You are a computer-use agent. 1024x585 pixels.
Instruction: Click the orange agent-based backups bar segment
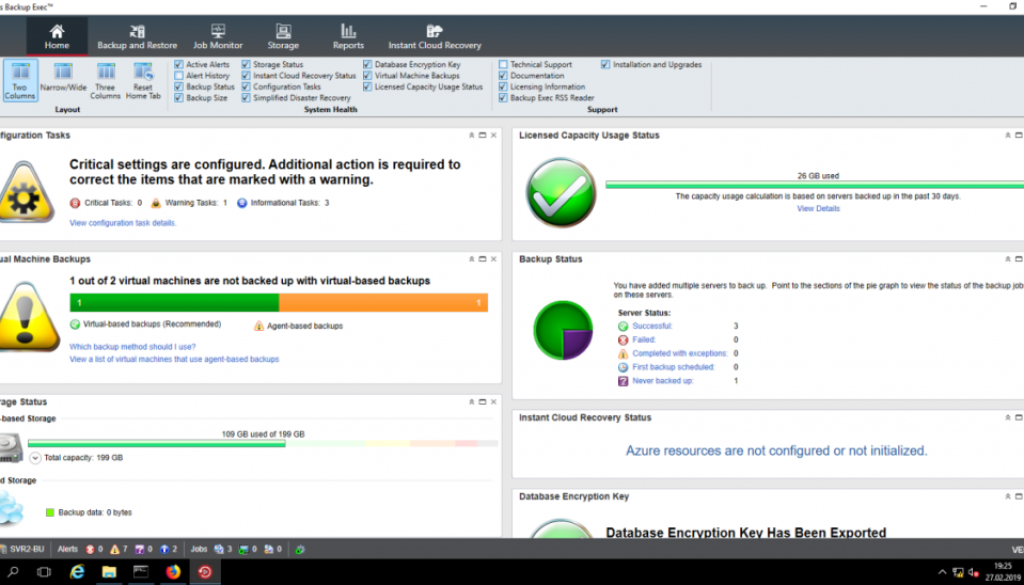(383, 302)
